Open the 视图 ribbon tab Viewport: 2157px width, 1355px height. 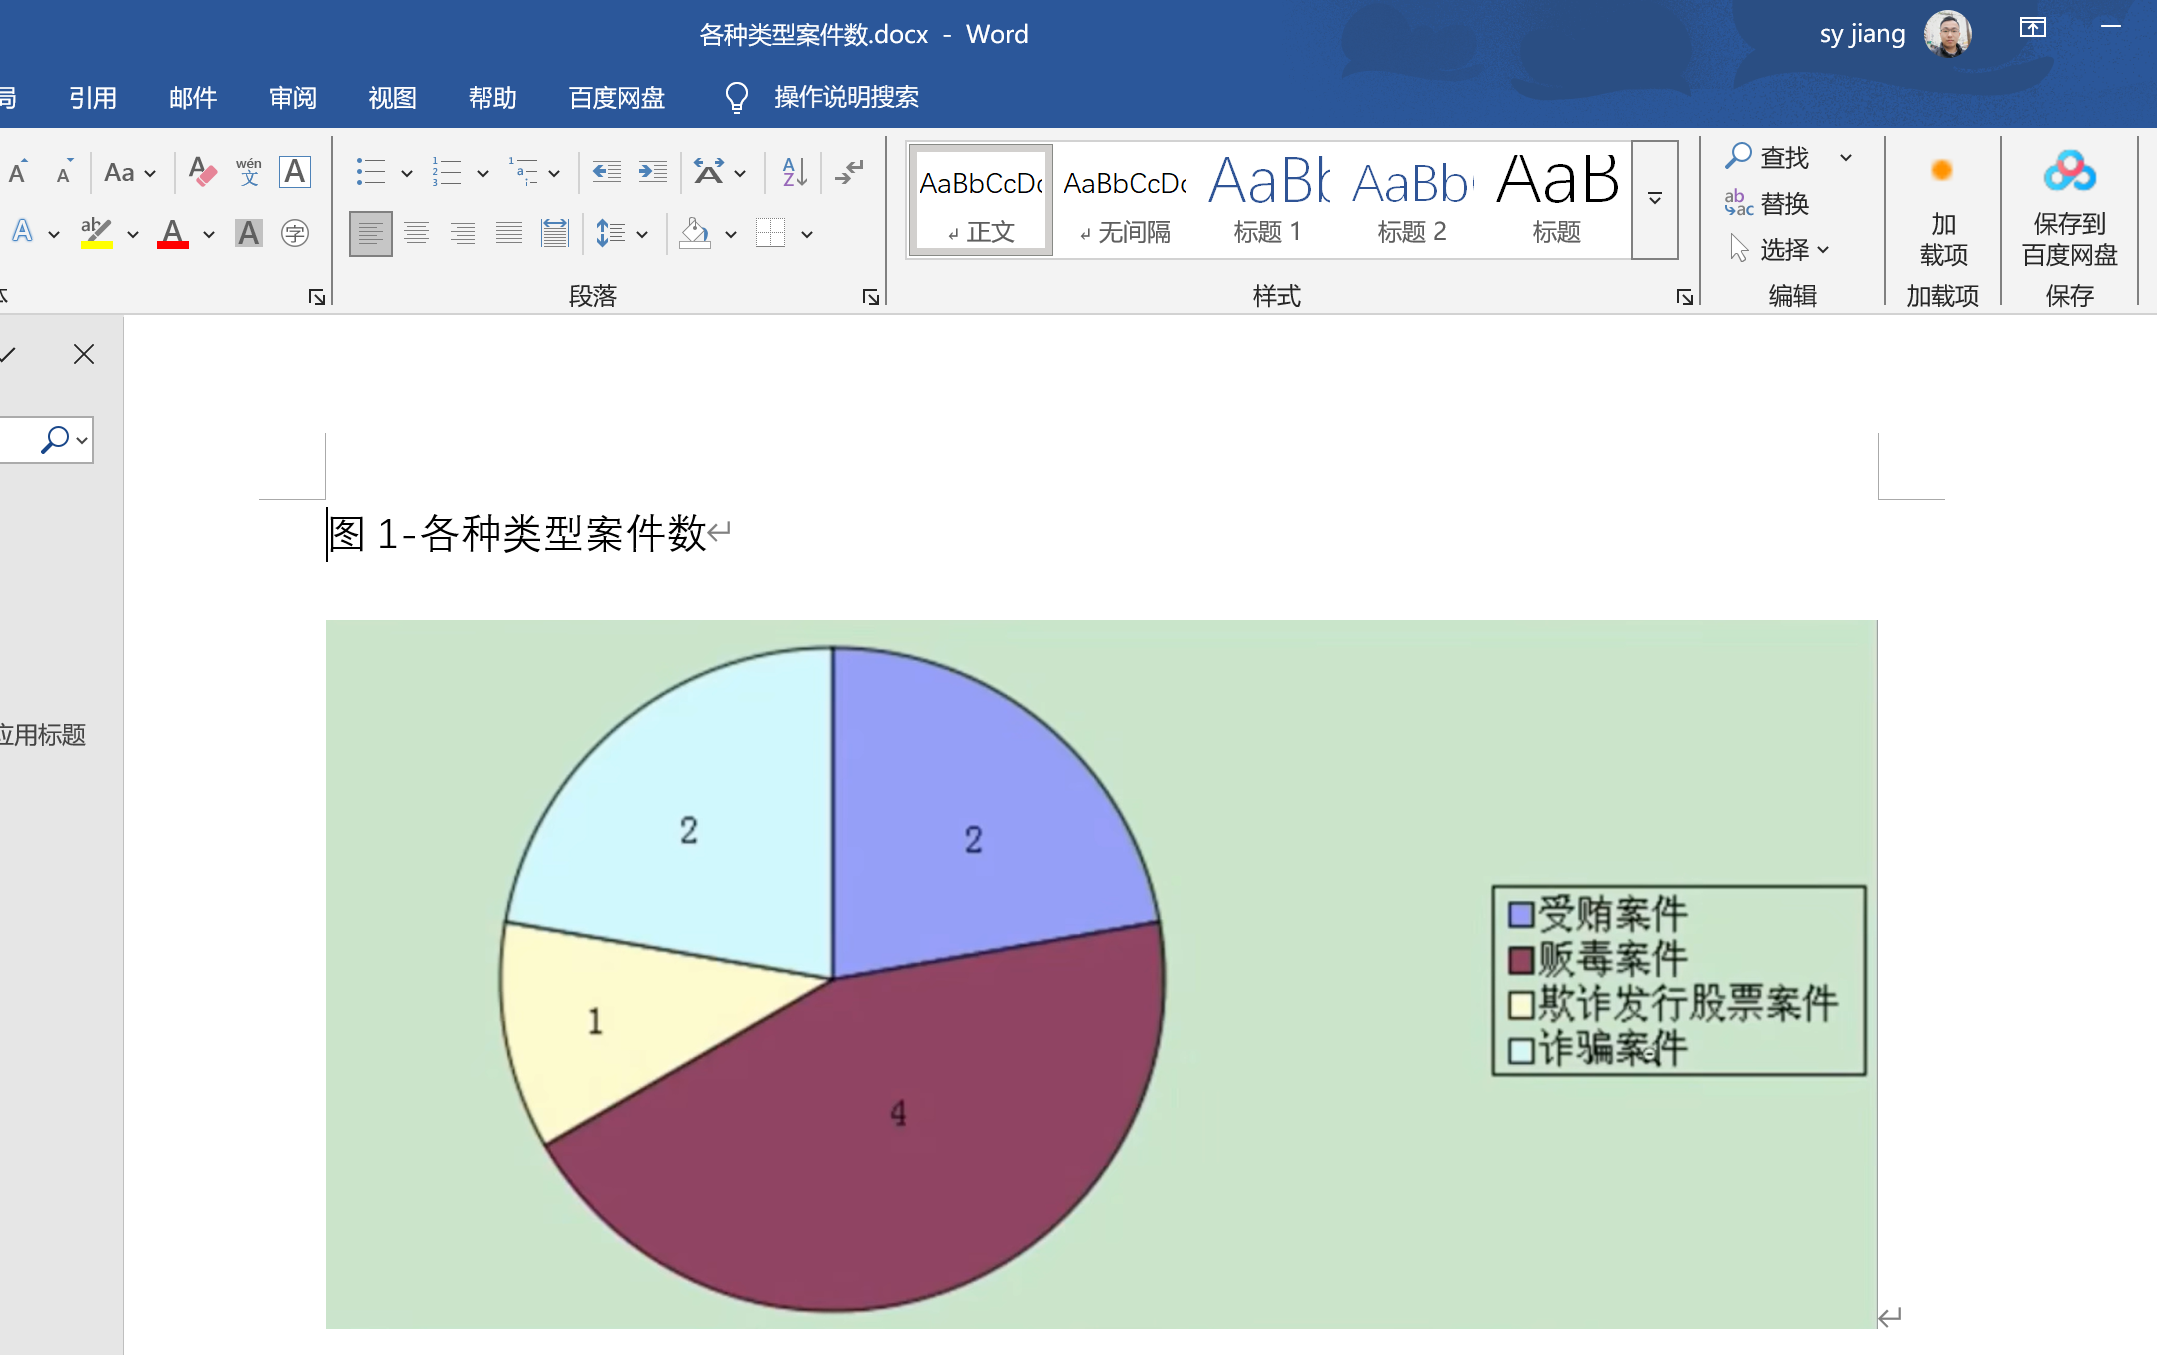392,98
